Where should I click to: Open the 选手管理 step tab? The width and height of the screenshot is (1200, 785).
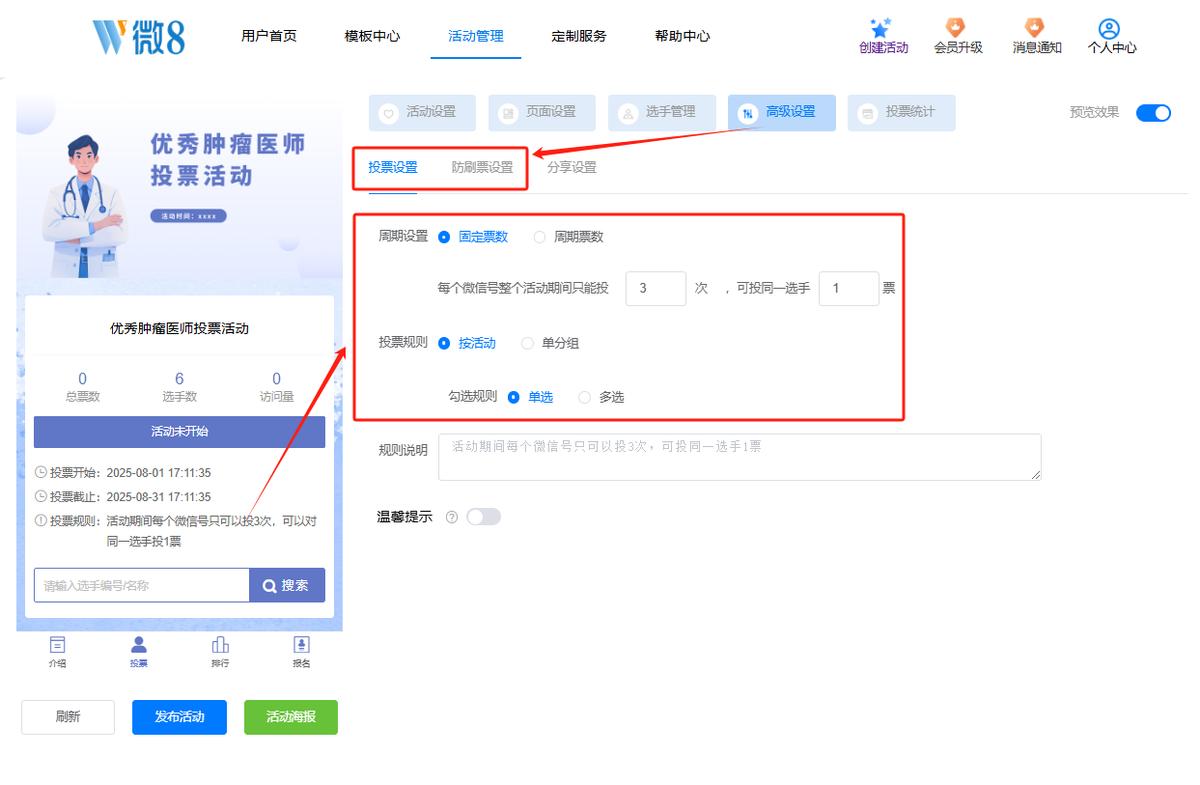pyautogui.click(x=662, y=113)
